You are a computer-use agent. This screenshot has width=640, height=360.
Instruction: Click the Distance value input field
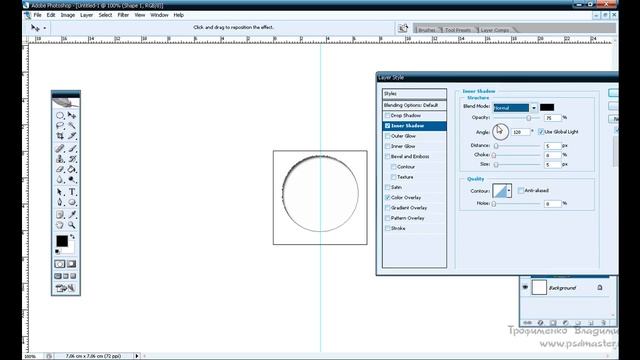[552, 146]
